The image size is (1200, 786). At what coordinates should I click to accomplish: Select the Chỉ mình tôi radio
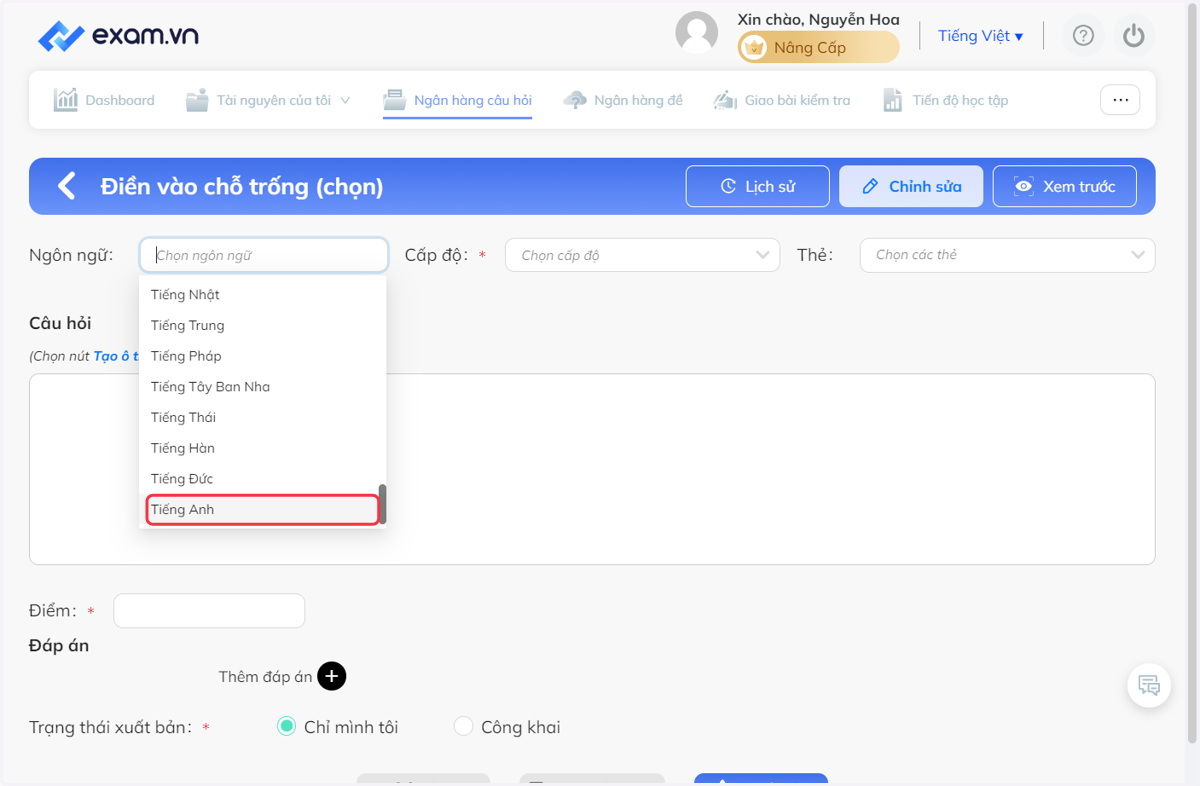tap(286, 727)
